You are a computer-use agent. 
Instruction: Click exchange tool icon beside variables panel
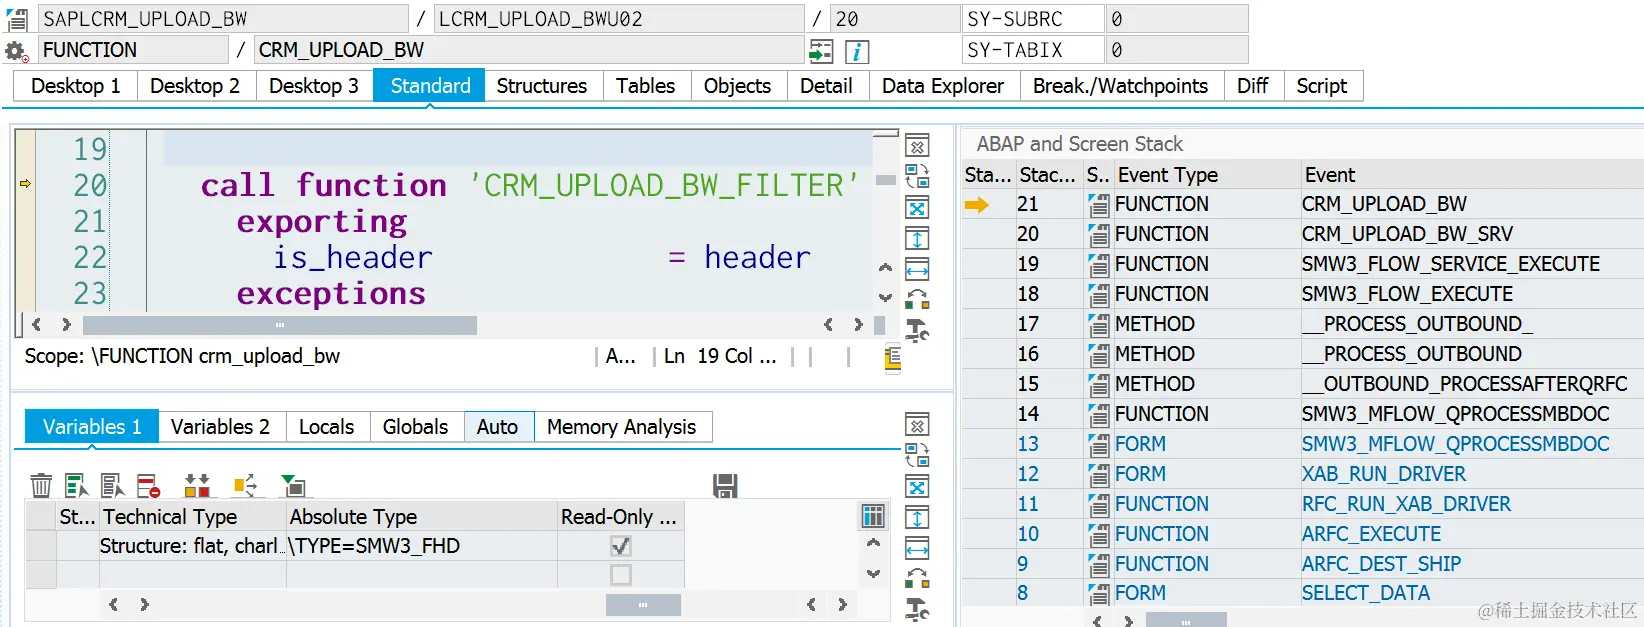[917, 578]
